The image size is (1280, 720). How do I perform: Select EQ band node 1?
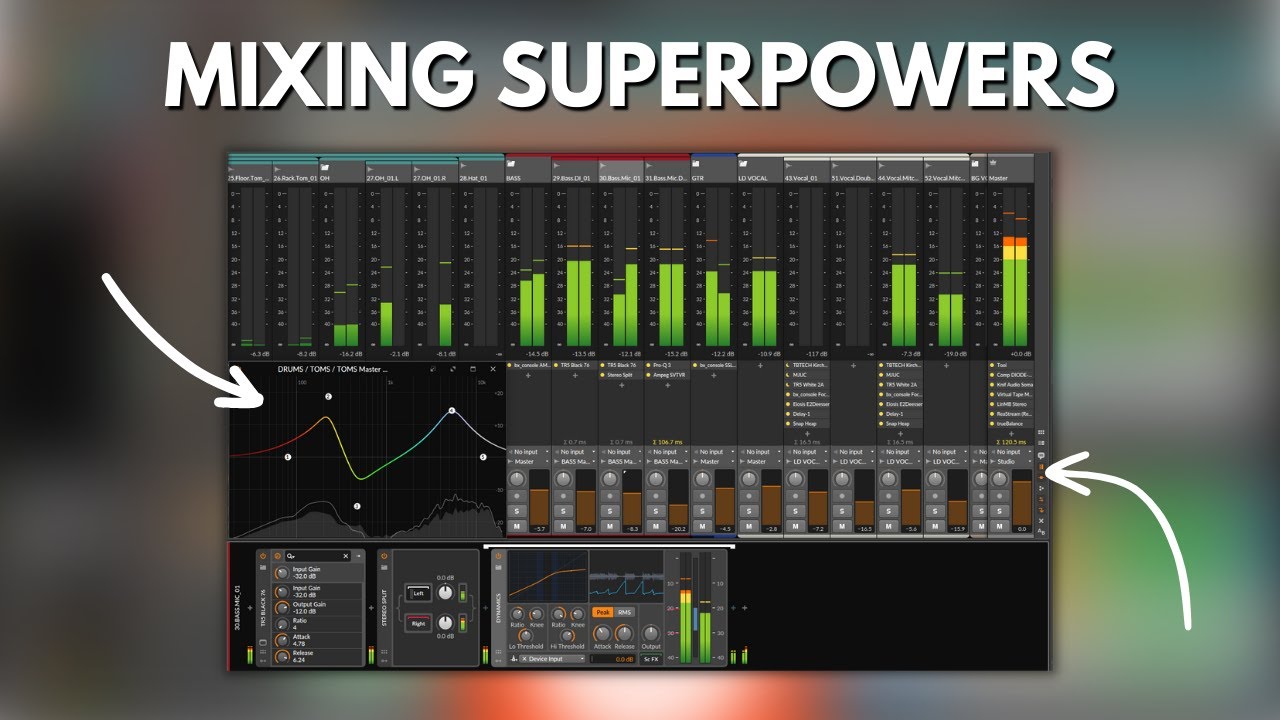288,457
